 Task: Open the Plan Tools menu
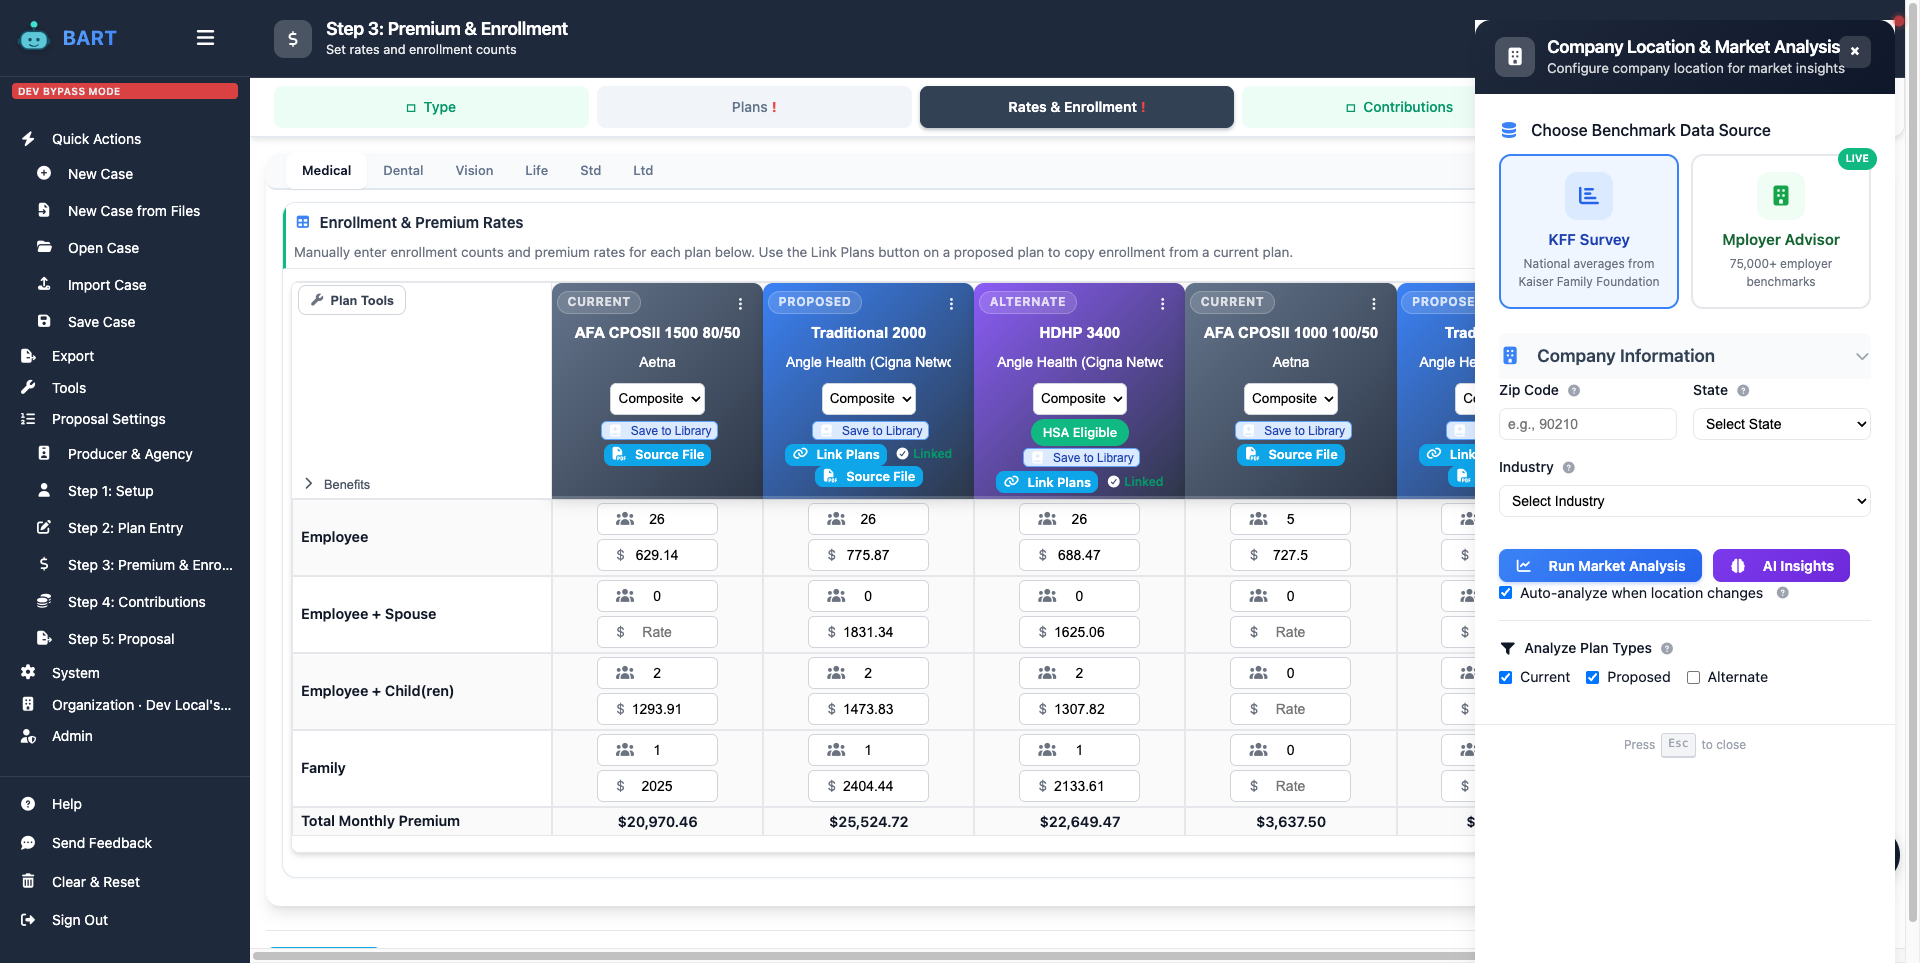[351, 300]
